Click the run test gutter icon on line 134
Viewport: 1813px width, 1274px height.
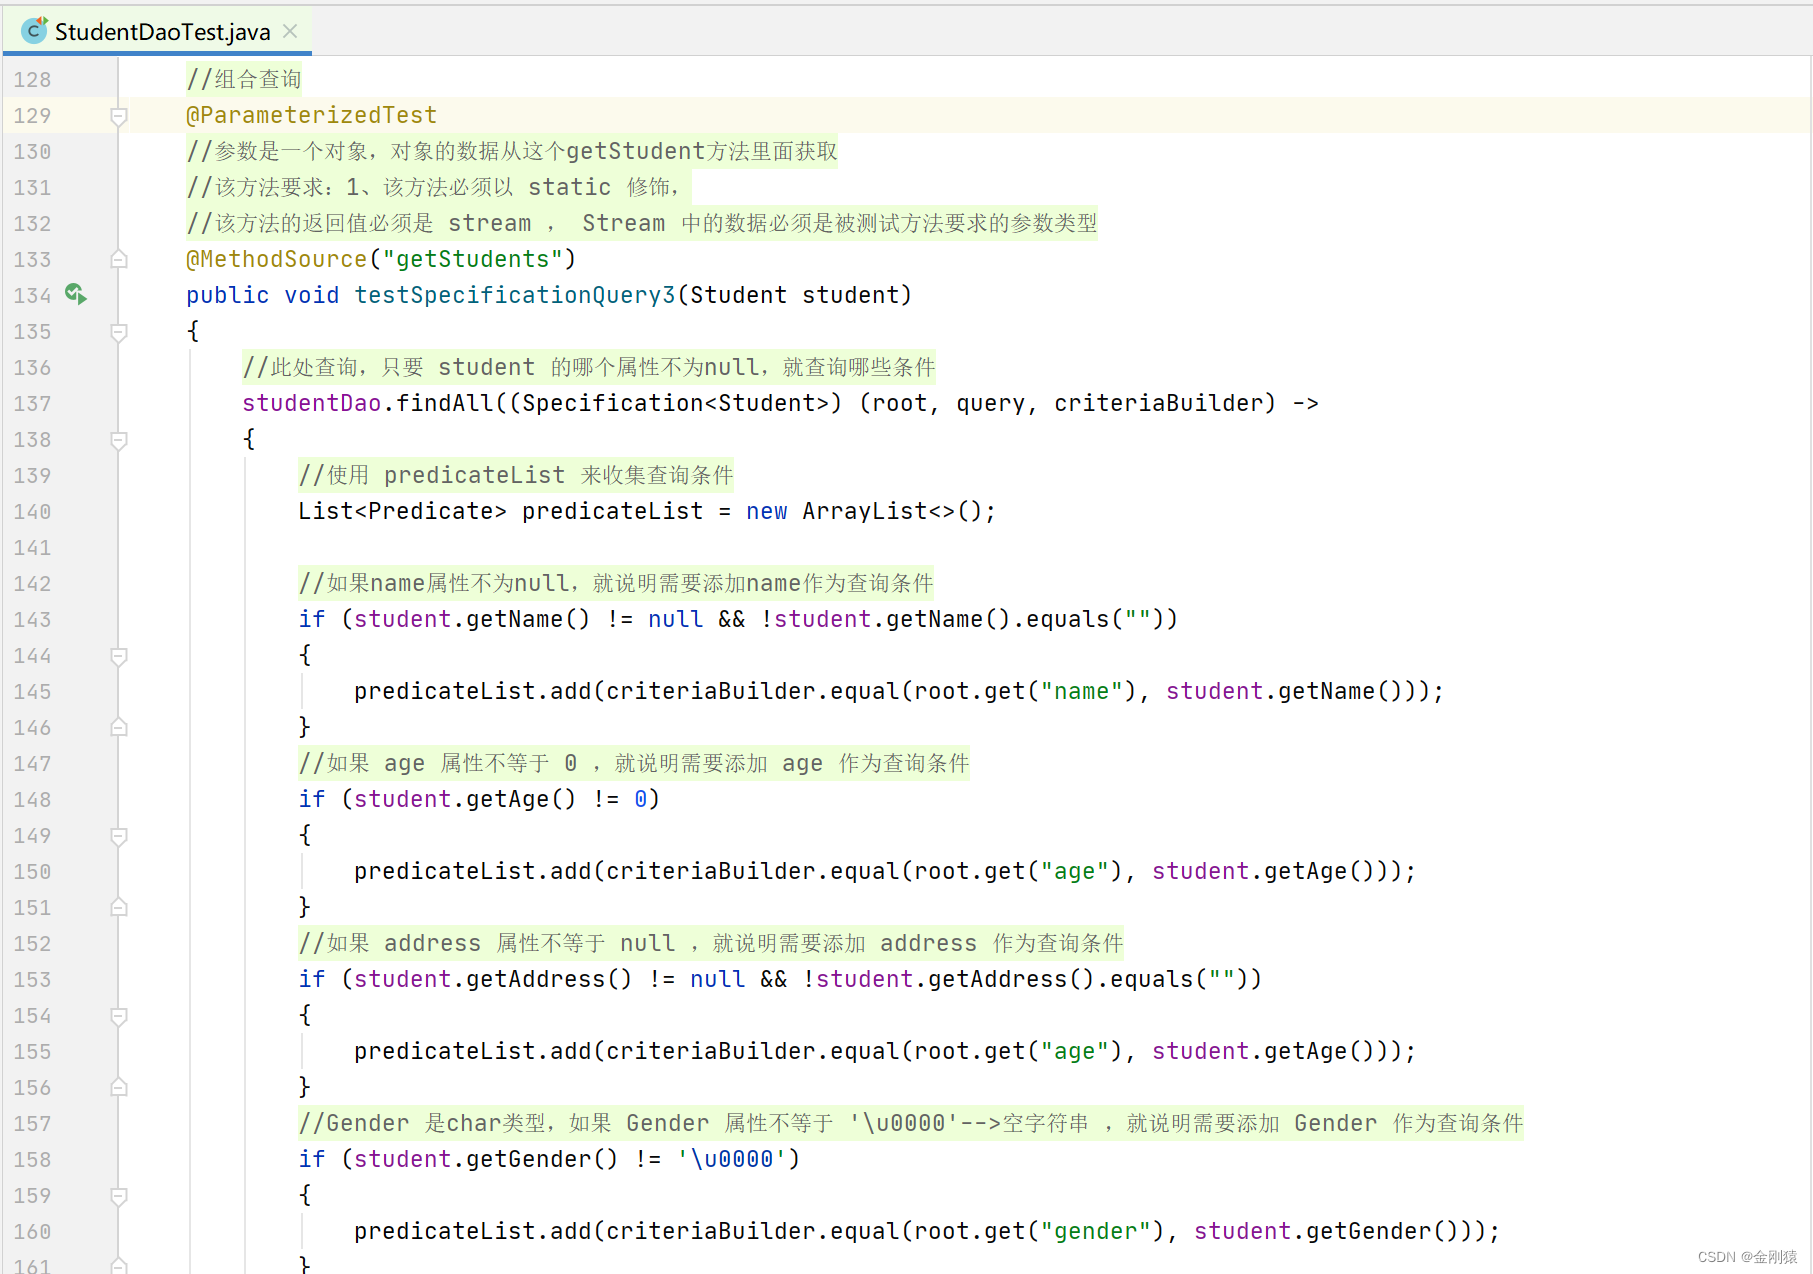[x=76, y=294]
